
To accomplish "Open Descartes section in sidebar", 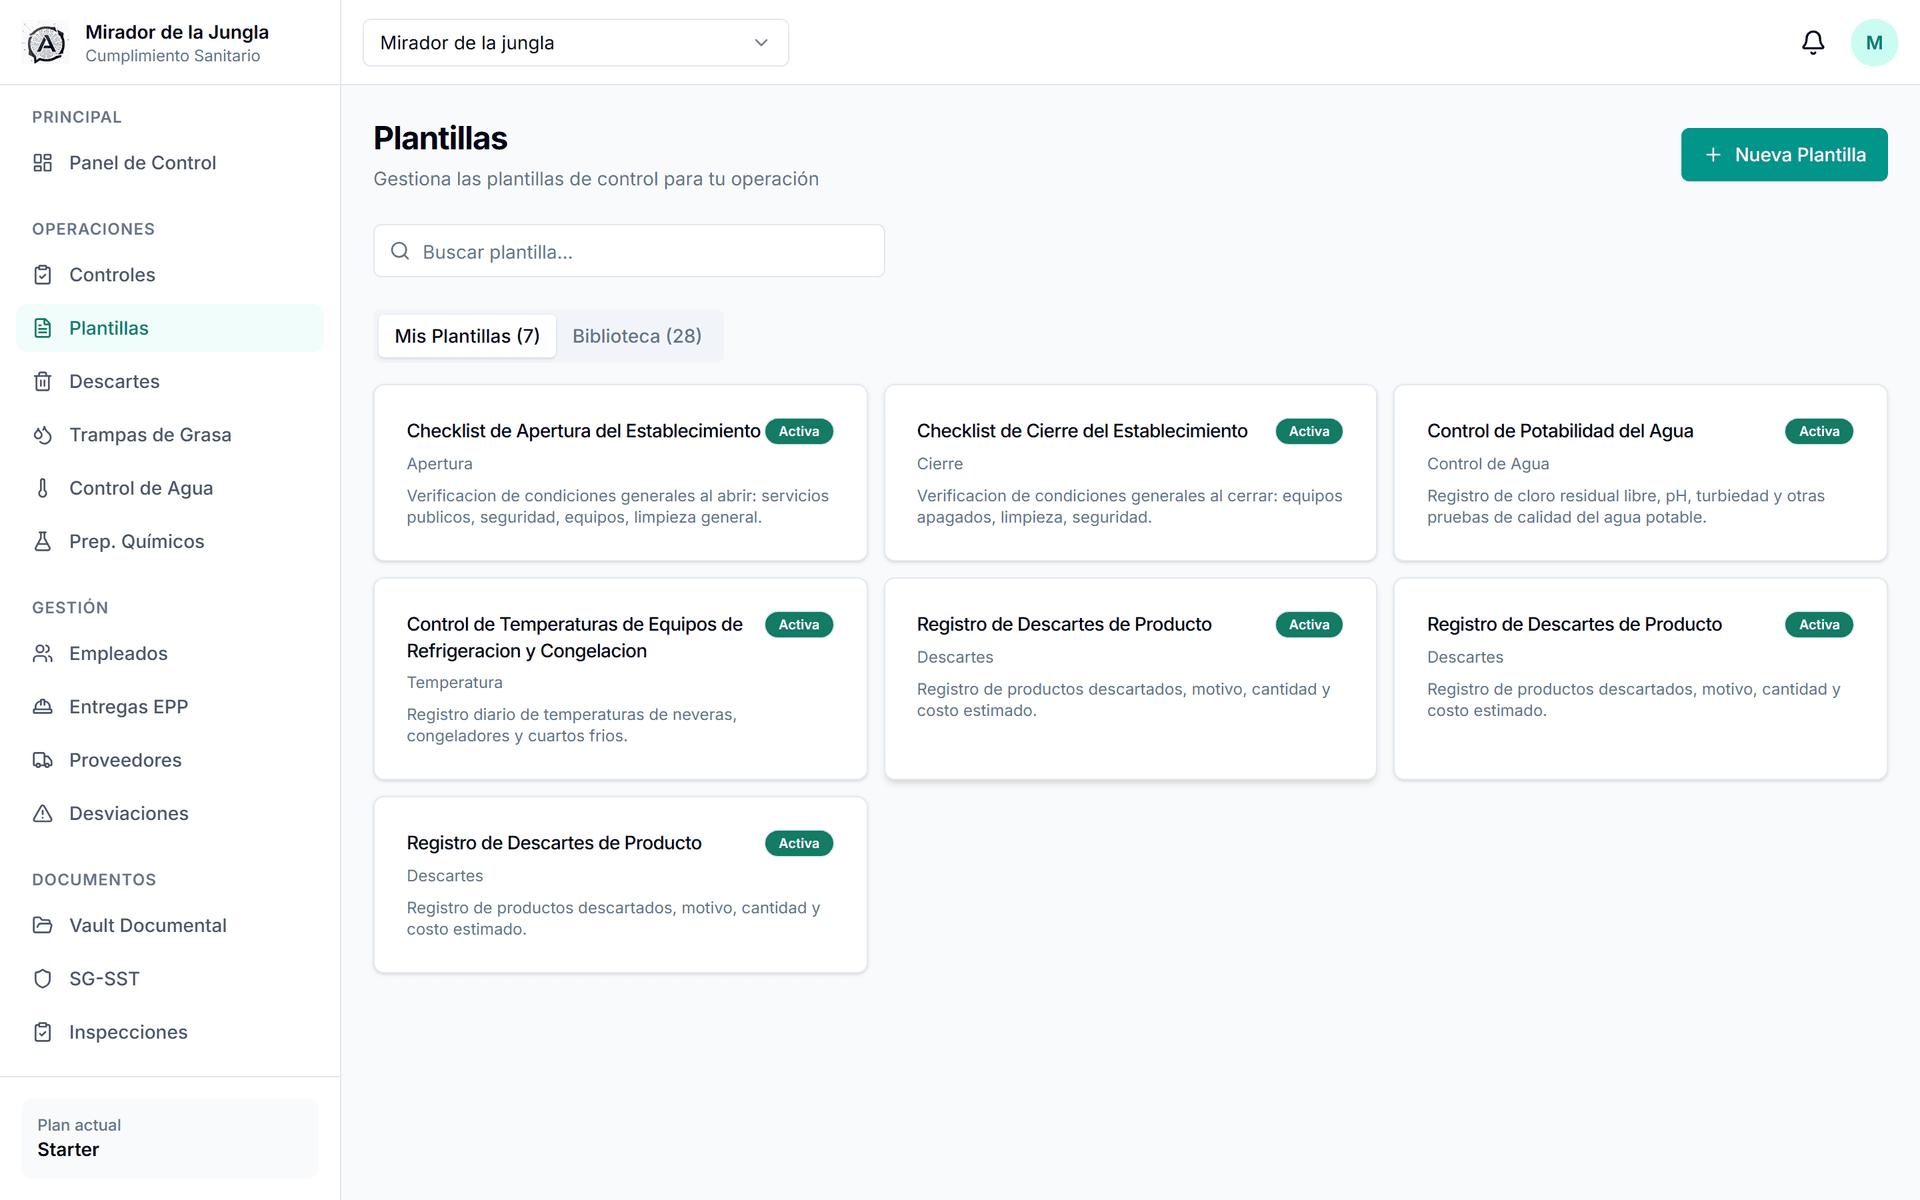I will tap(170, 381).
